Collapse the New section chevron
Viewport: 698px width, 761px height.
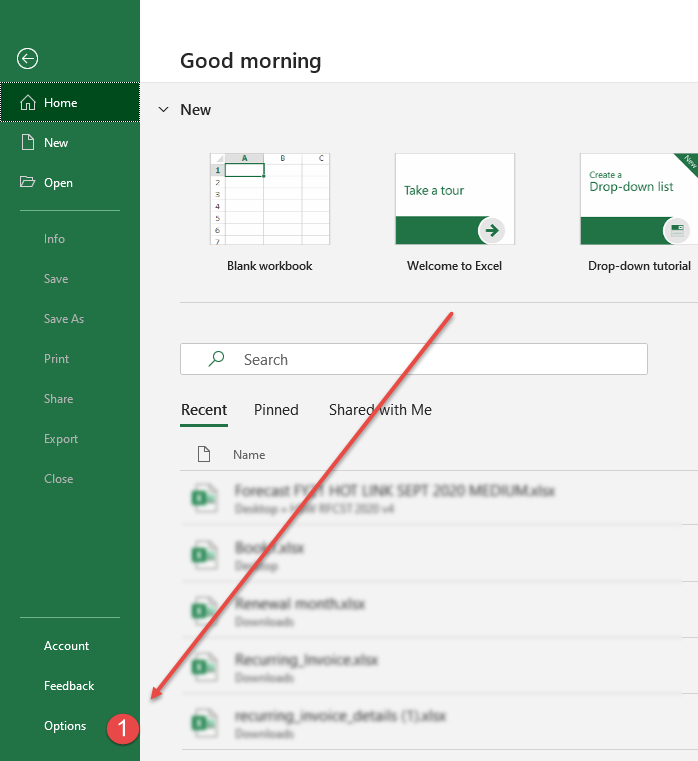[x=164, y=110]
